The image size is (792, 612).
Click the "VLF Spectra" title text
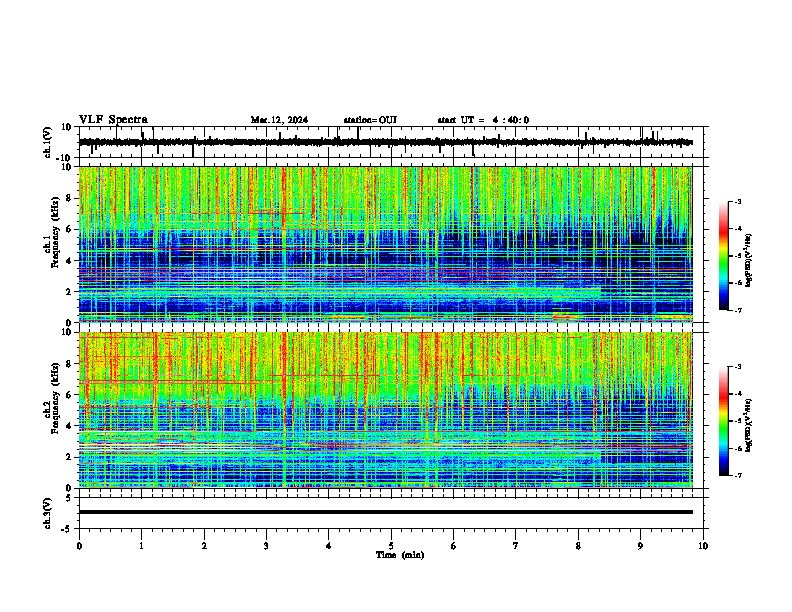113,120
